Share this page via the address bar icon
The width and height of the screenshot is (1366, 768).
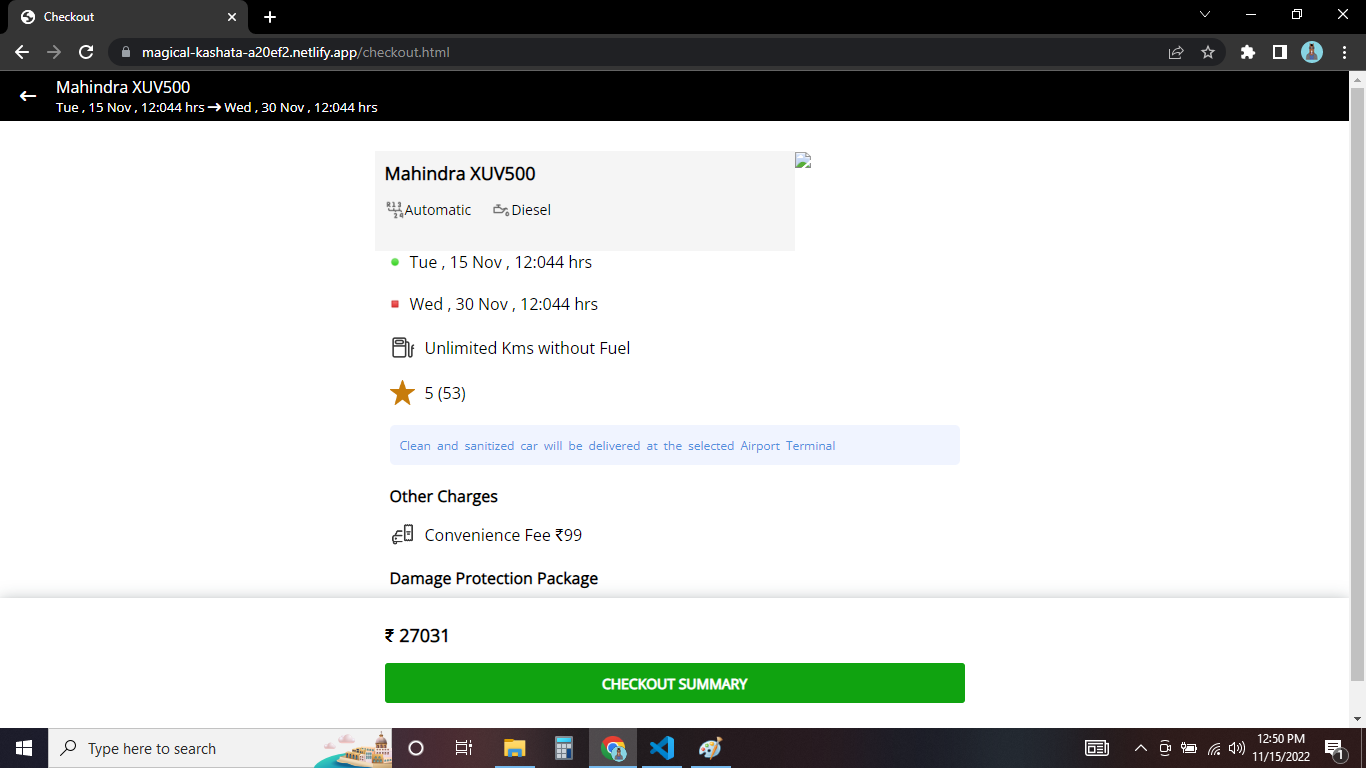coord(1176,52)
